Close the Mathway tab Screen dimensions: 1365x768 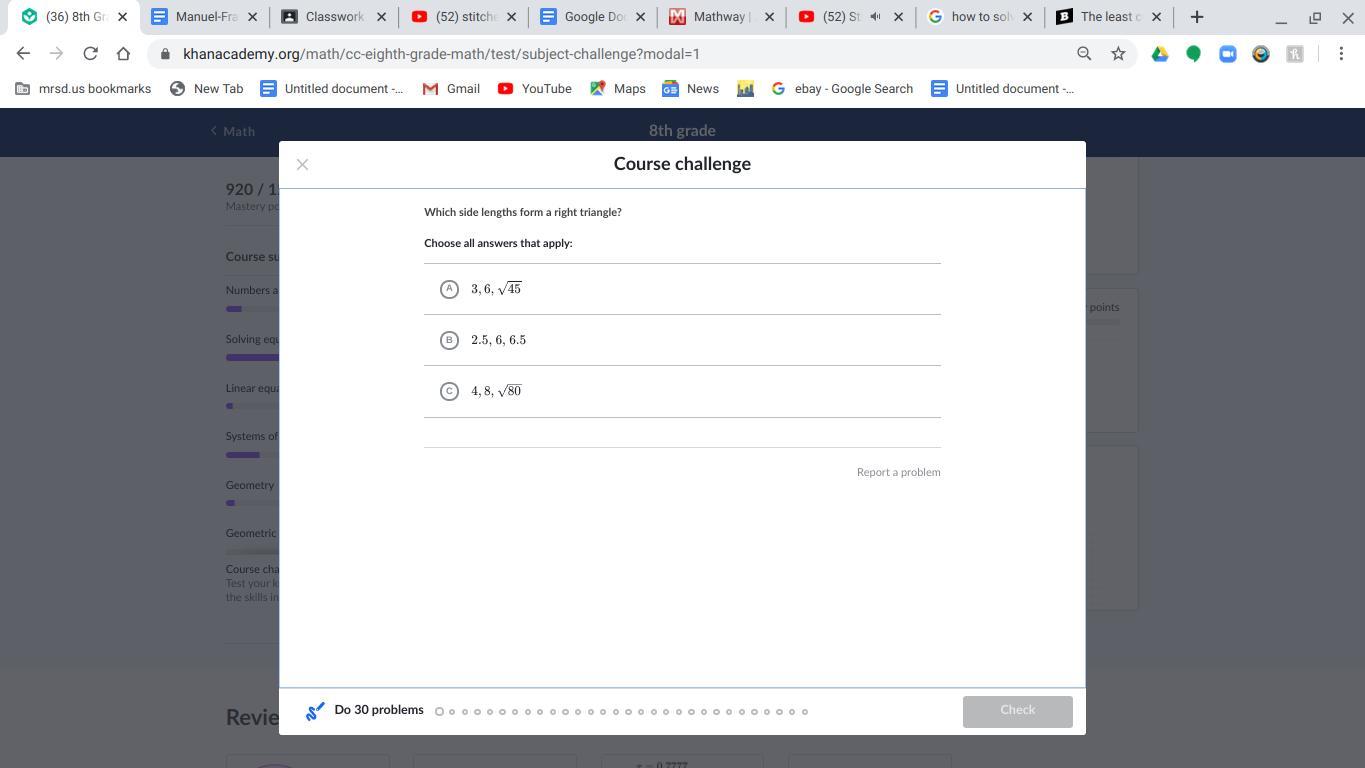(769, 17)
